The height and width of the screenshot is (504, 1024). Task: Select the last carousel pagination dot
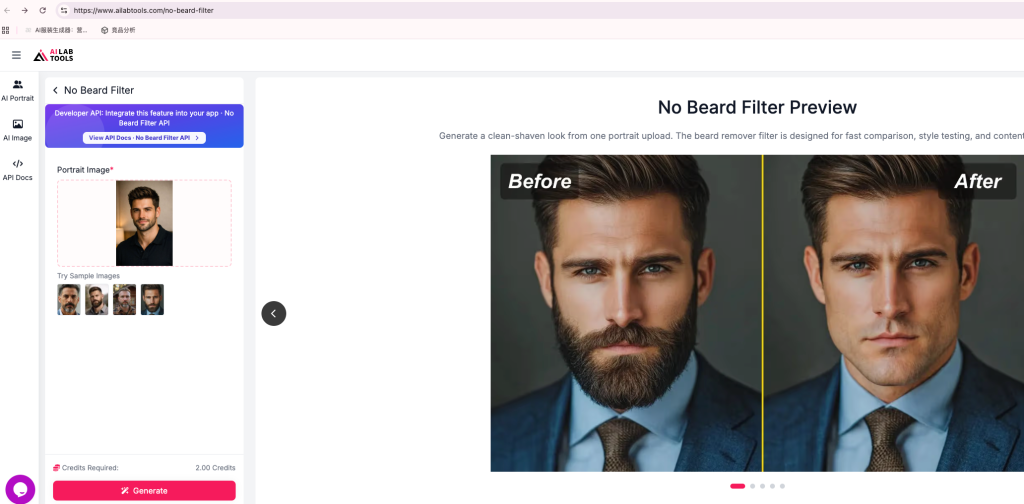coord(782,486)
